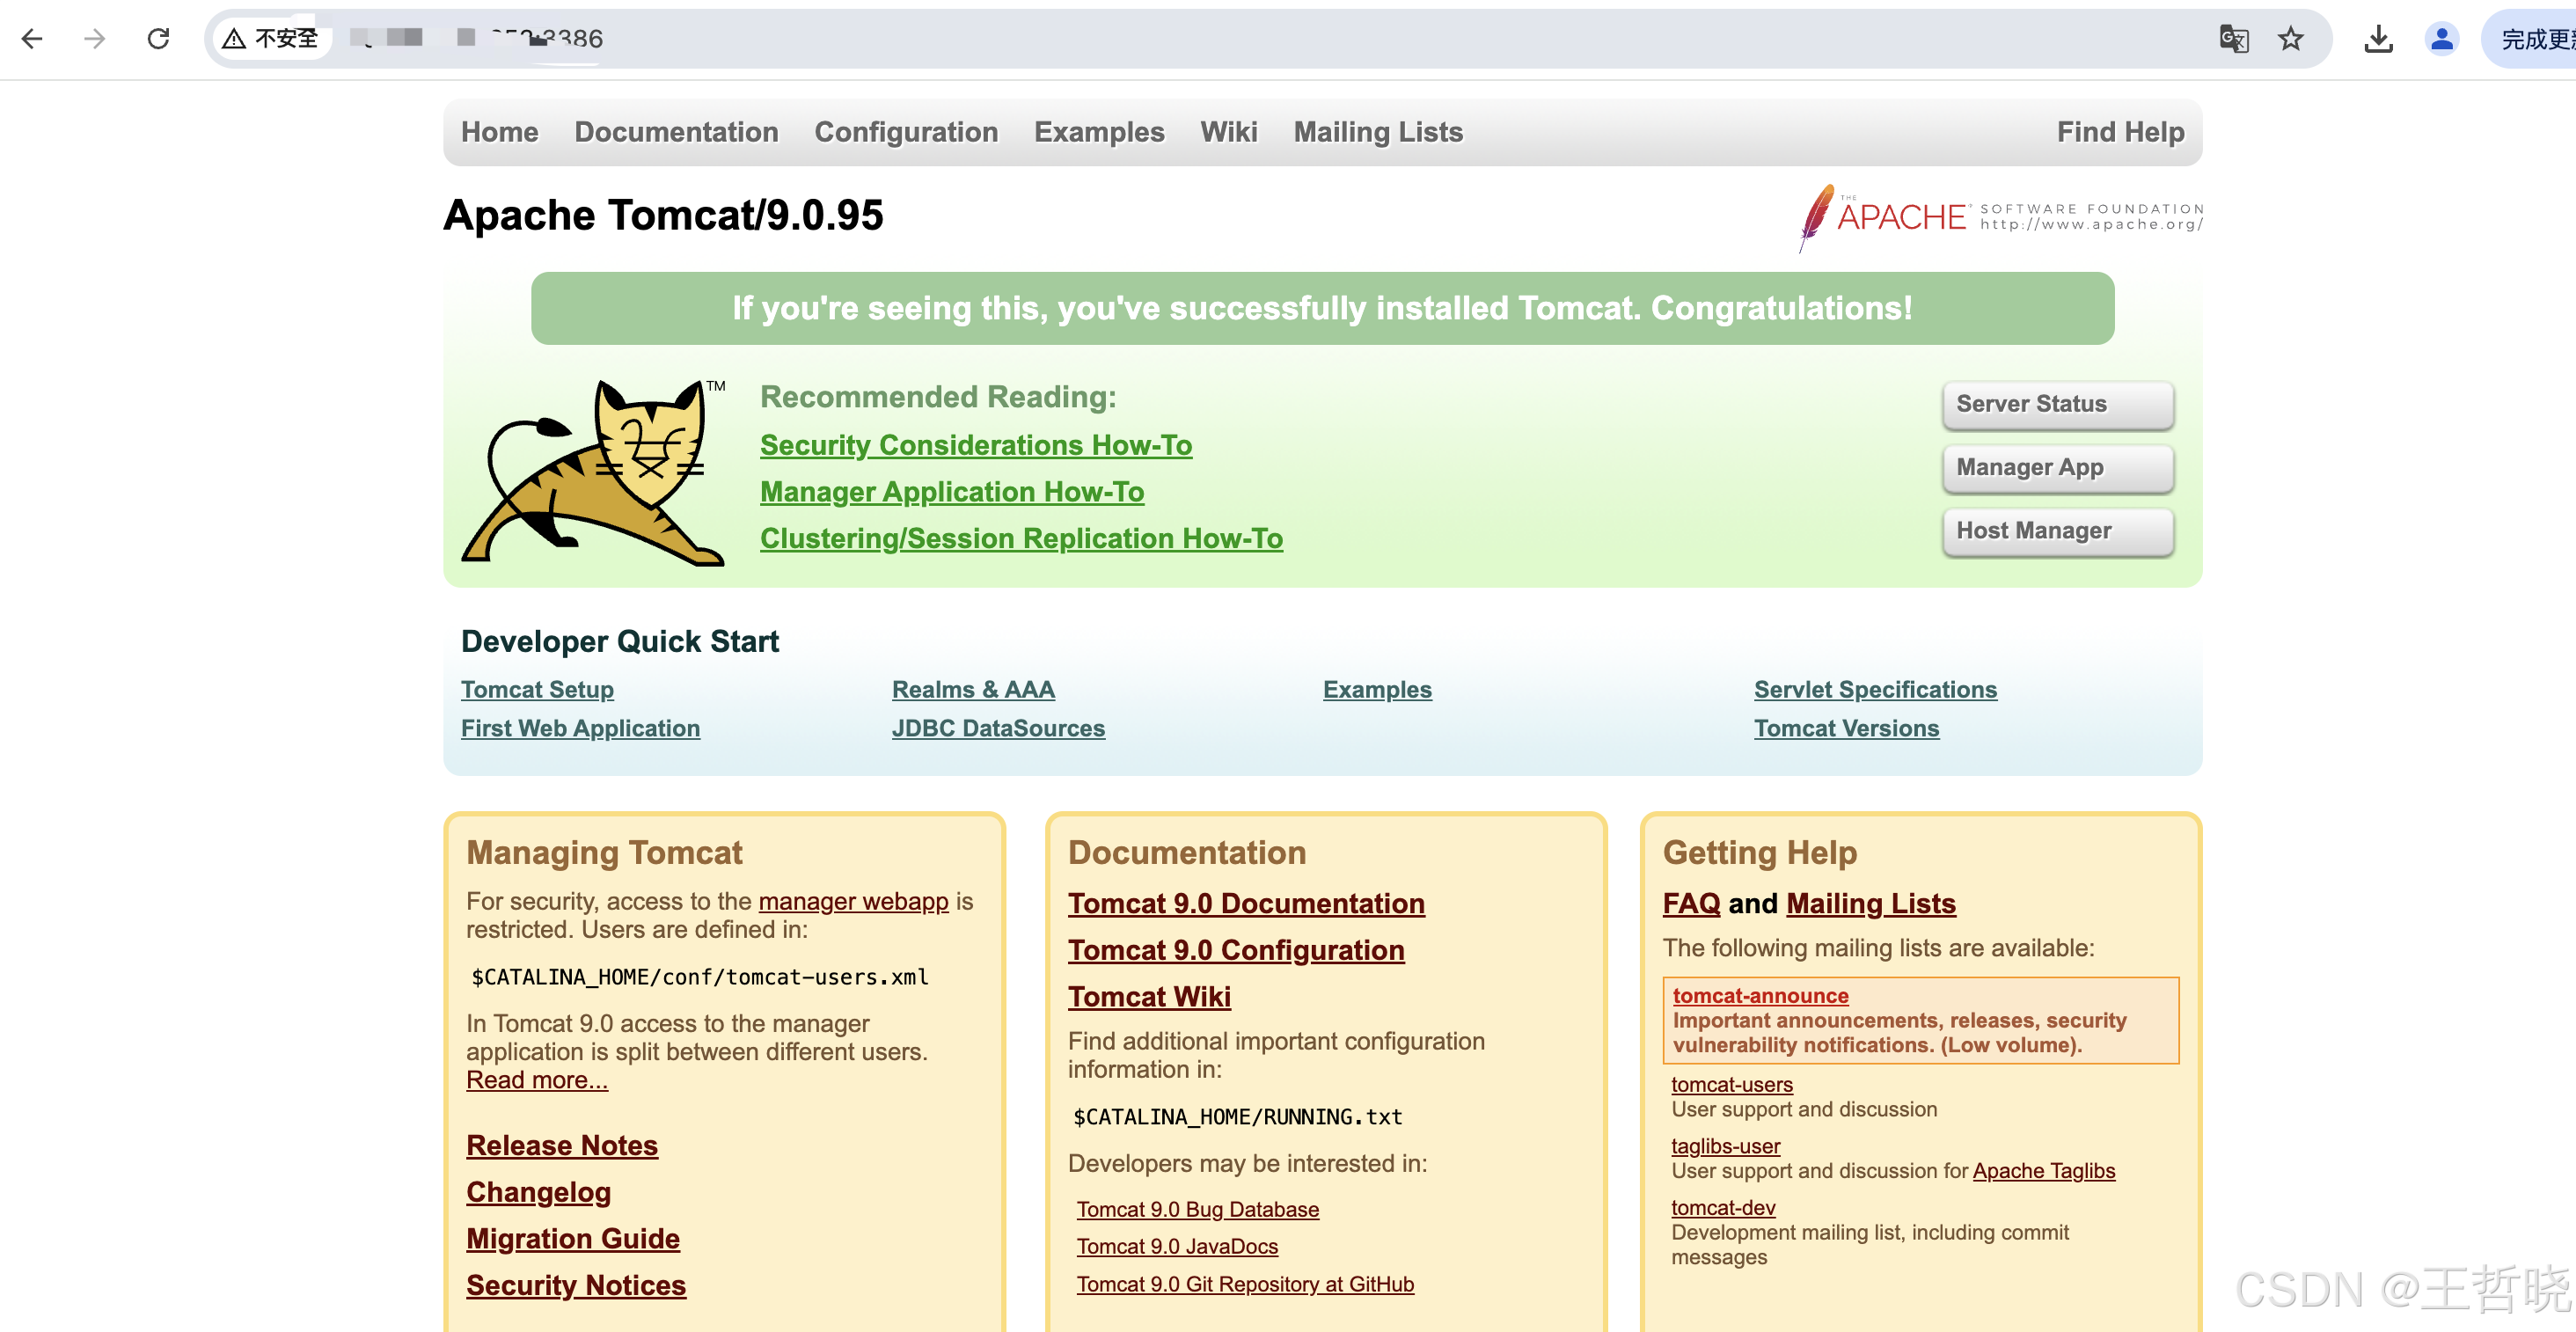Viewport: 2576px width, 1332px height.
Task: Open the Servlet Specifications link
Action: pyautogui.click(x=1875, y=690)
